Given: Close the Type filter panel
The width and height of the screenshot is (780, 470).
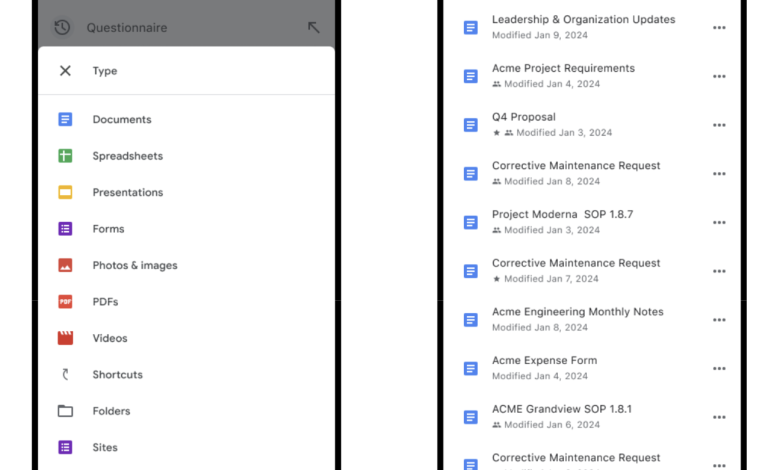Looking at the screenshot, I should (x=65, y=71).
